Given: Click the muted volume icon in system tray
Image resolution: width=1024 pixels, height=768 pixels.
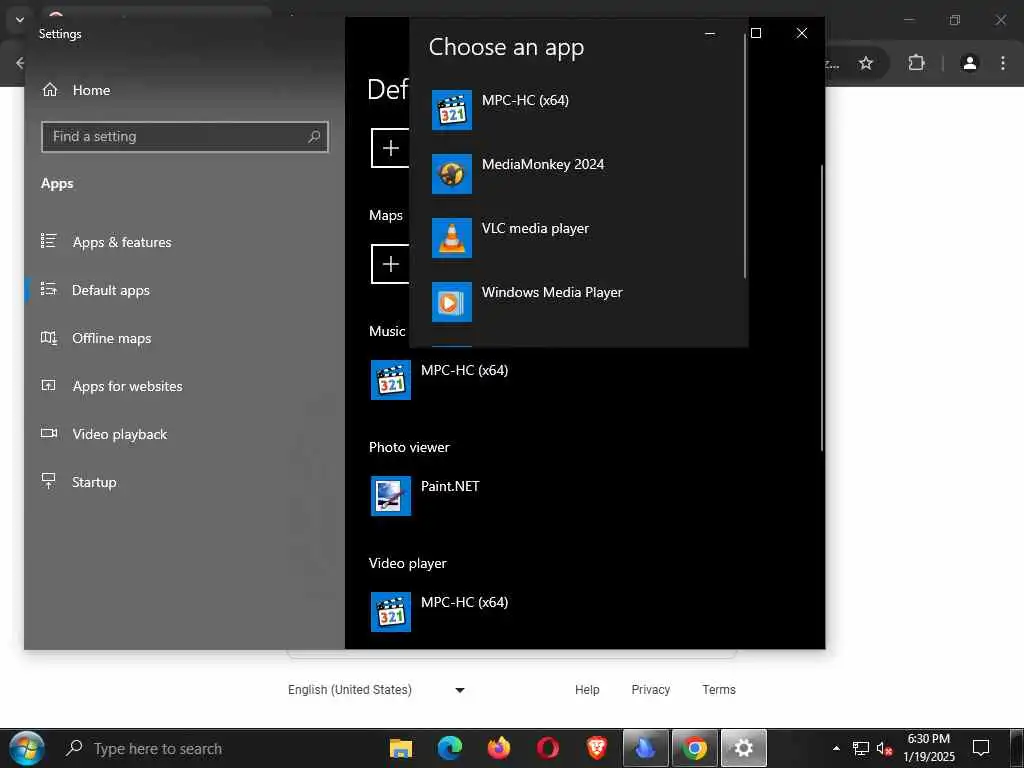Looking at the screenshot, I should [x=884, y=748].
